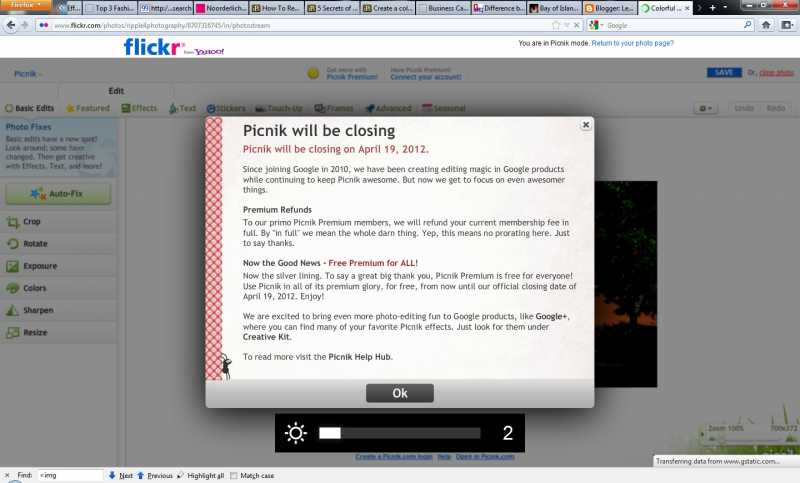Viewport: 800px width, 483px height.
Task: Visit the Picnik Help Hub link
Action: (x=359, y=357)
